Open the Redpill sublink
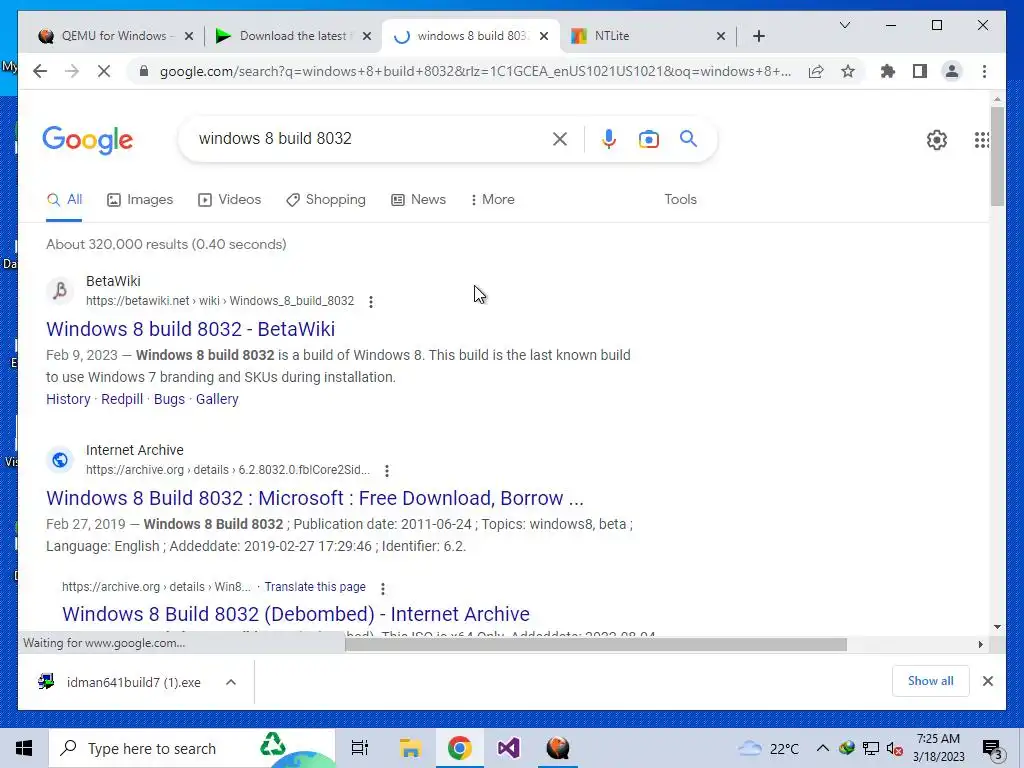Screen dimensions: 1024x768 coord(122,399)
